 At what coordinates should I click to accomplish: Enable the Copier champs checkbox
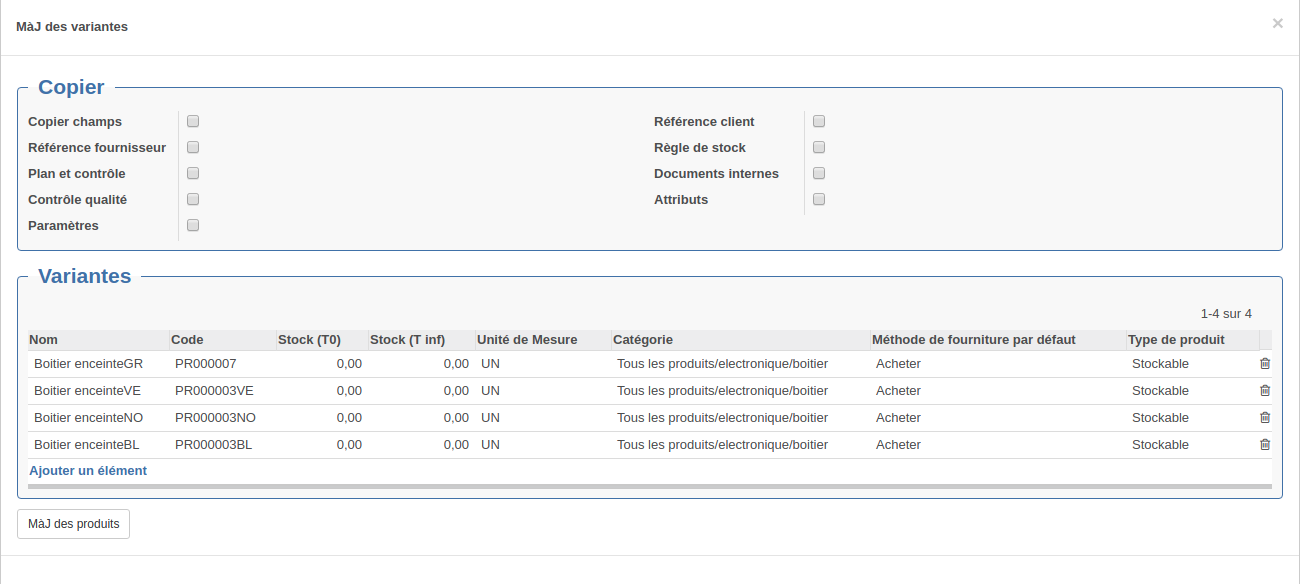pyautogui.click(x=193, y=121)
